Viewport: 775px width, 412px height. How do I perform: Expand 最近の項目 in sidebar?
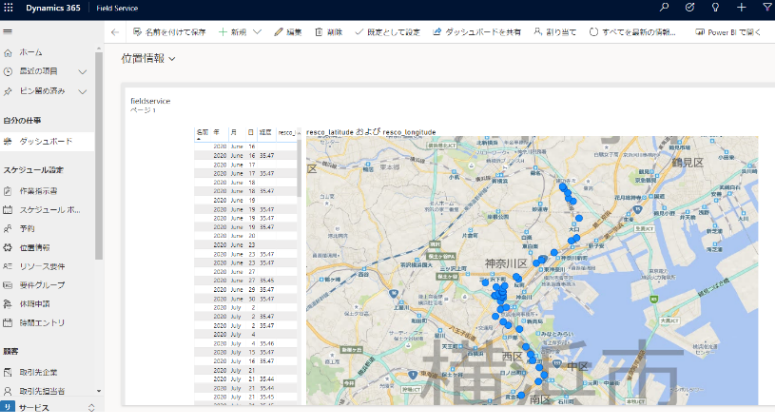[83, 71]
